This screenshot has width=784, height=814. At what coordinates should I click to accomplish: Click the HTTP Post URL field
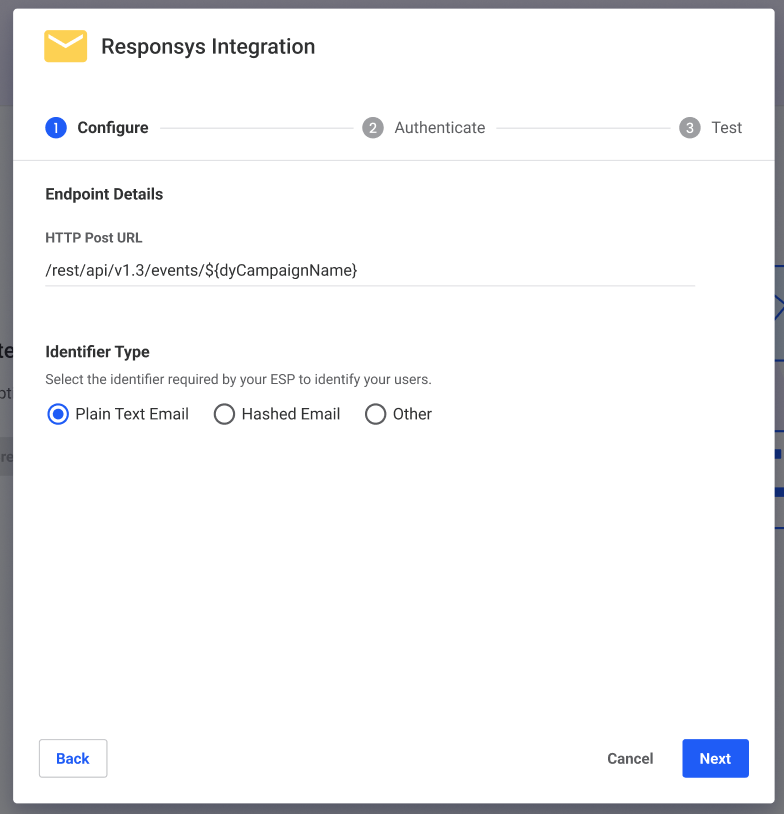pos(370,270)
